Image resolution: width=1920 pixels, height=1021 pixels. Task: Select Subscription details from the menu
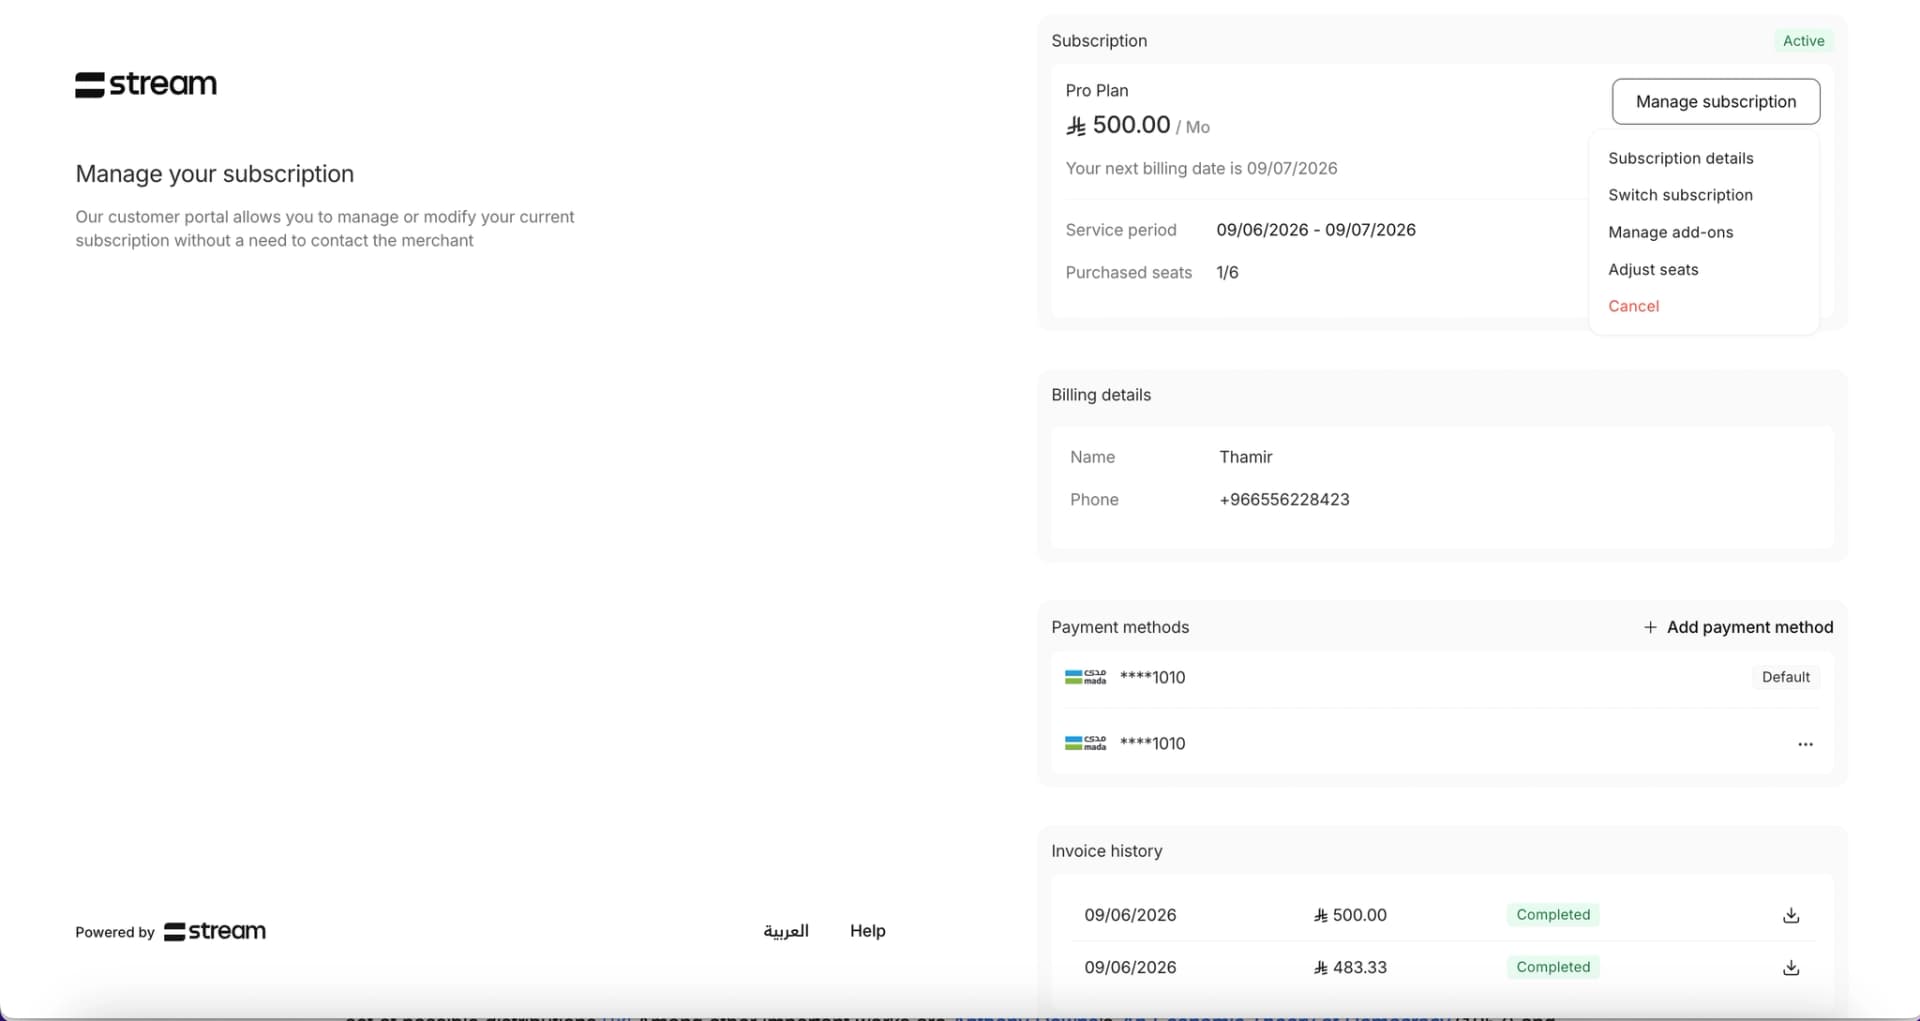pyautogui.click(x=1680, y=158)
